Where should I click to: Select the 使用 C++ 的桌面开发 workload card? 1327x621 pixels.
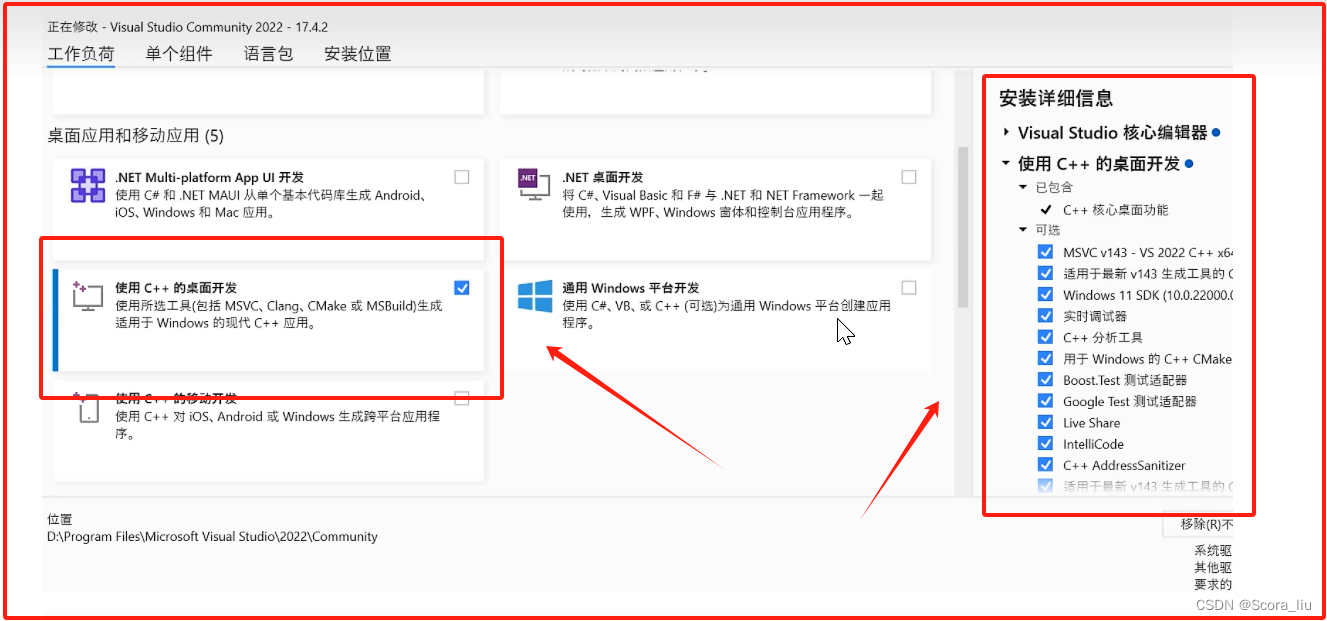click(268, 320)
